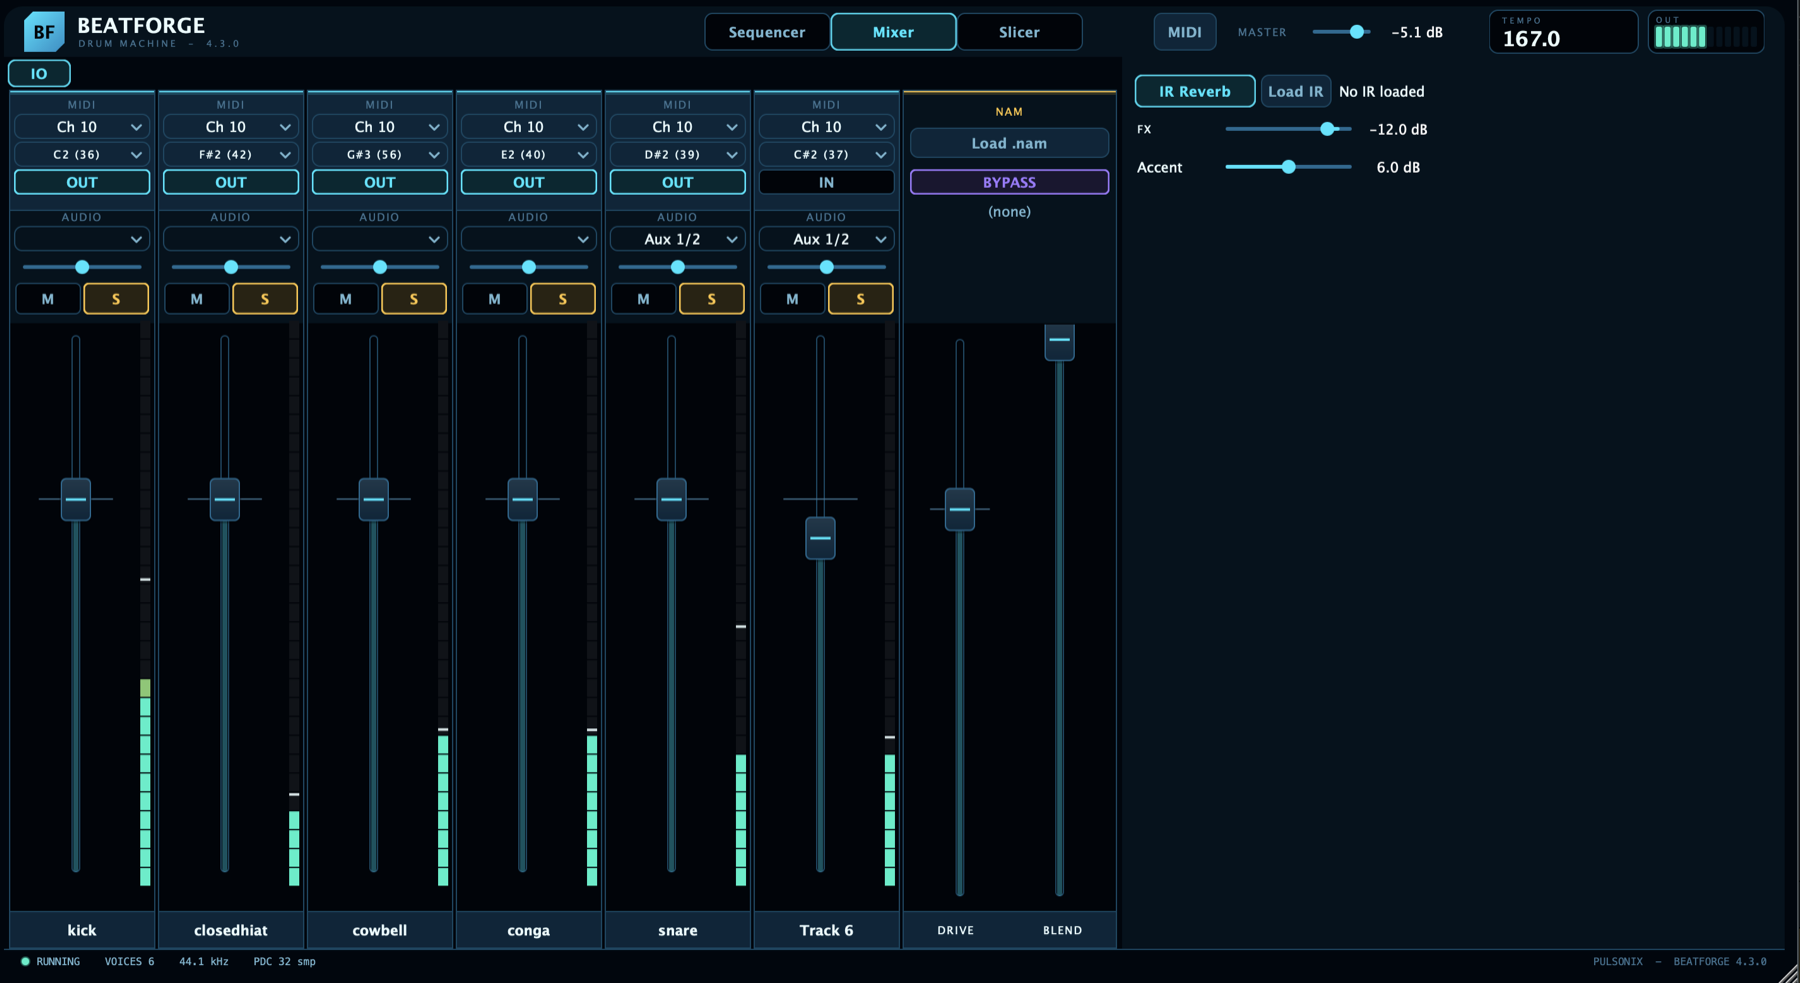Image resolution: width=1800 pixels, height=983 pixels.
Task: Open kick audio output dropdown
Action: 82,239
